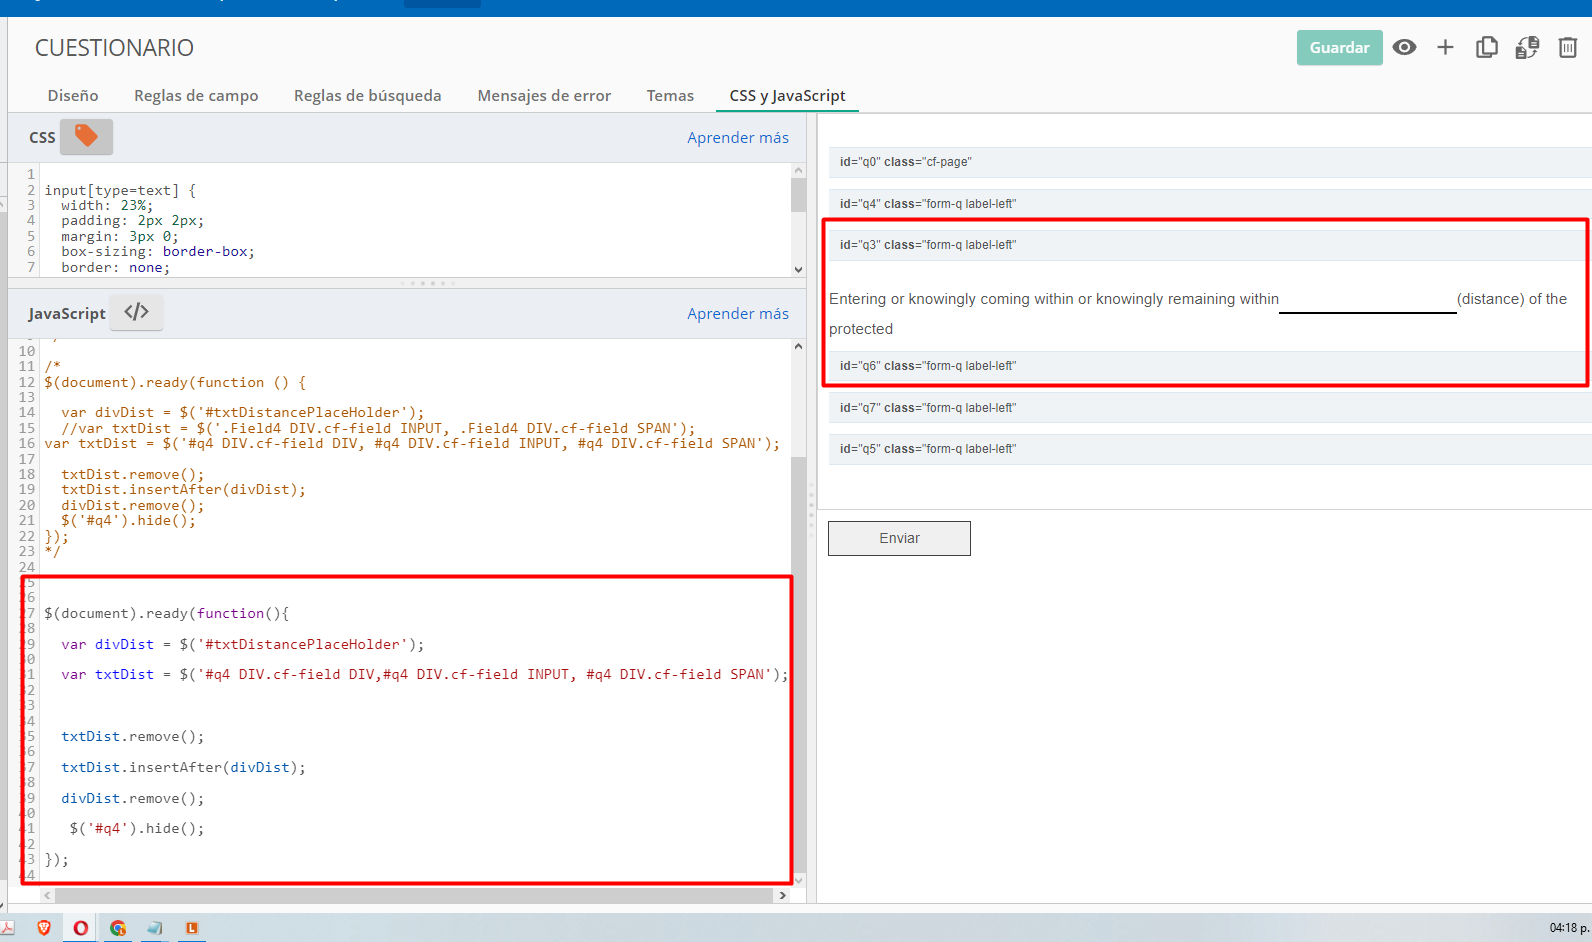Click the duplicate copy icon

[1486, 47]
